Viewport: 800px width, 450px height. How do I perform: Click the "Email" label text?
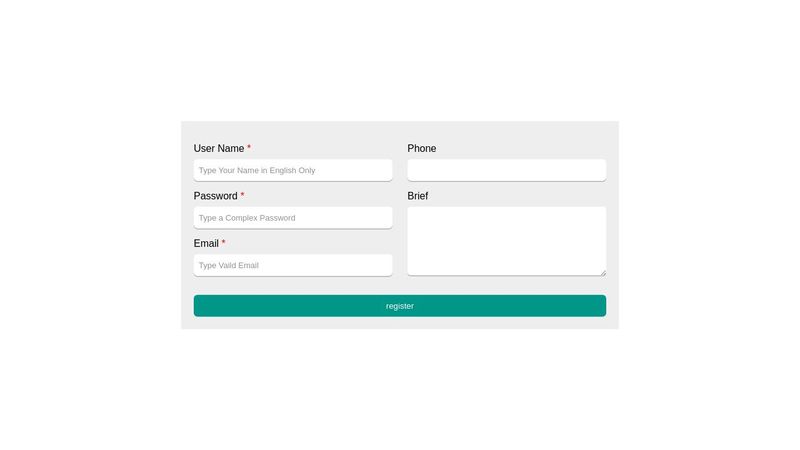pos(206,244)
